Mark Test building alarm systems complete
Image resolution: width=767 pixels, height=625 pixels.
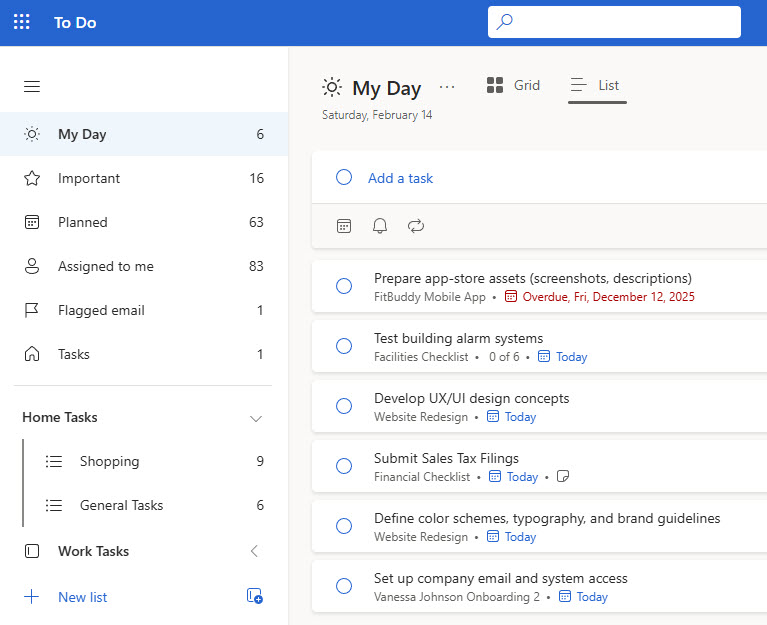click(344, 346)
